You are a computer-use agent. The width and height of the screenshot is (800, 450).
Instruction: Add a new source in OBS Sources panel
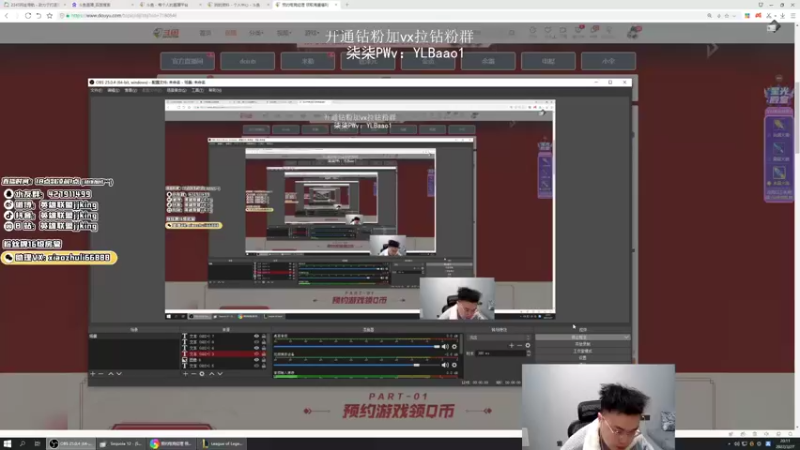[185, 374]
